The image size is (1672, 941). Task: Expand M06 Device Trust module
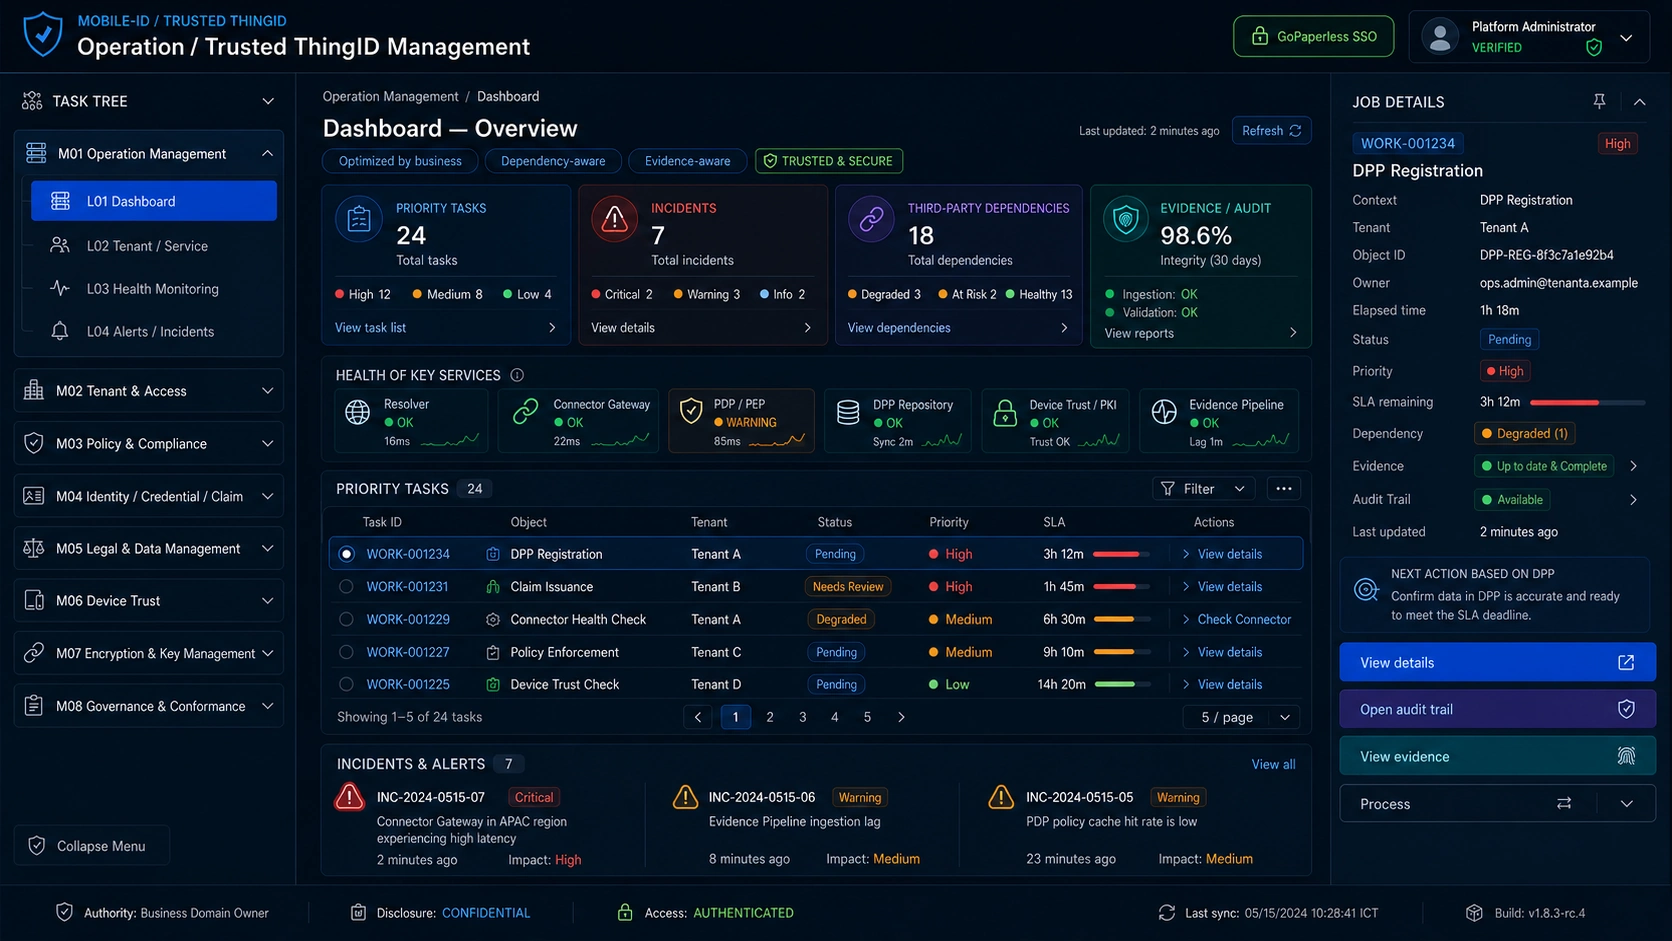149,601
